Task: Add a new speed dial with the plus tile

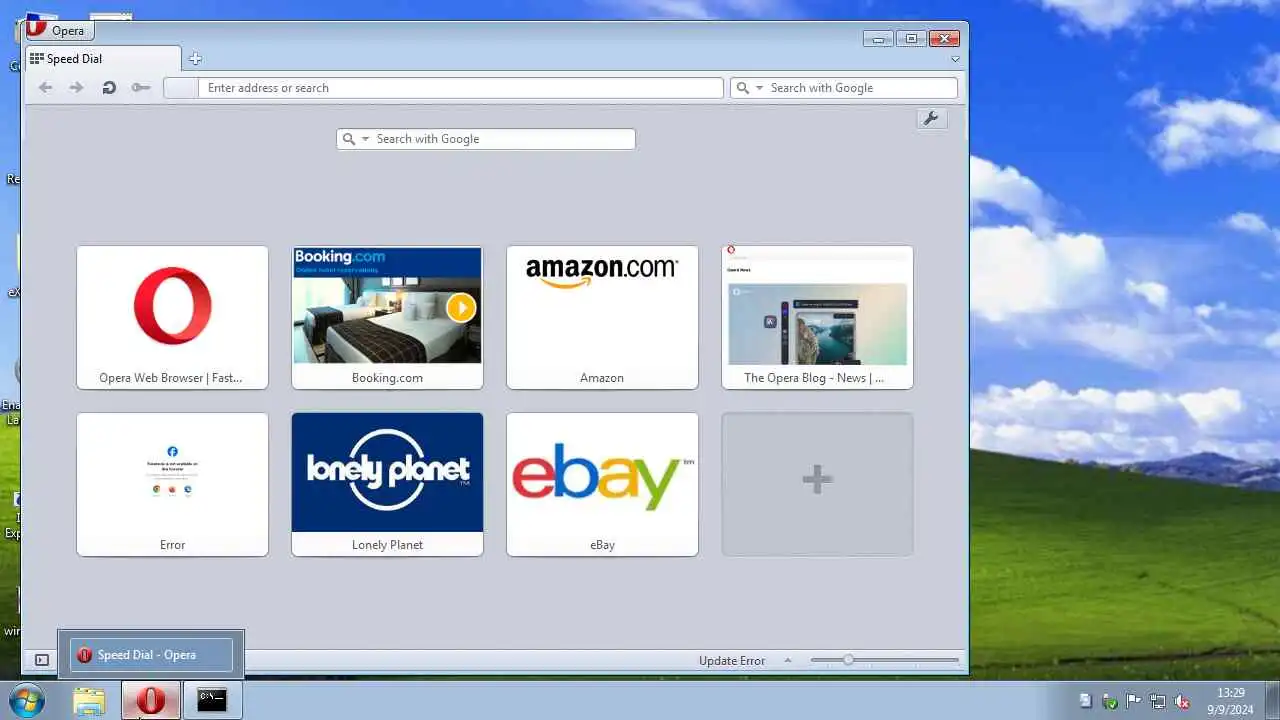Action: tap(817, 484)
